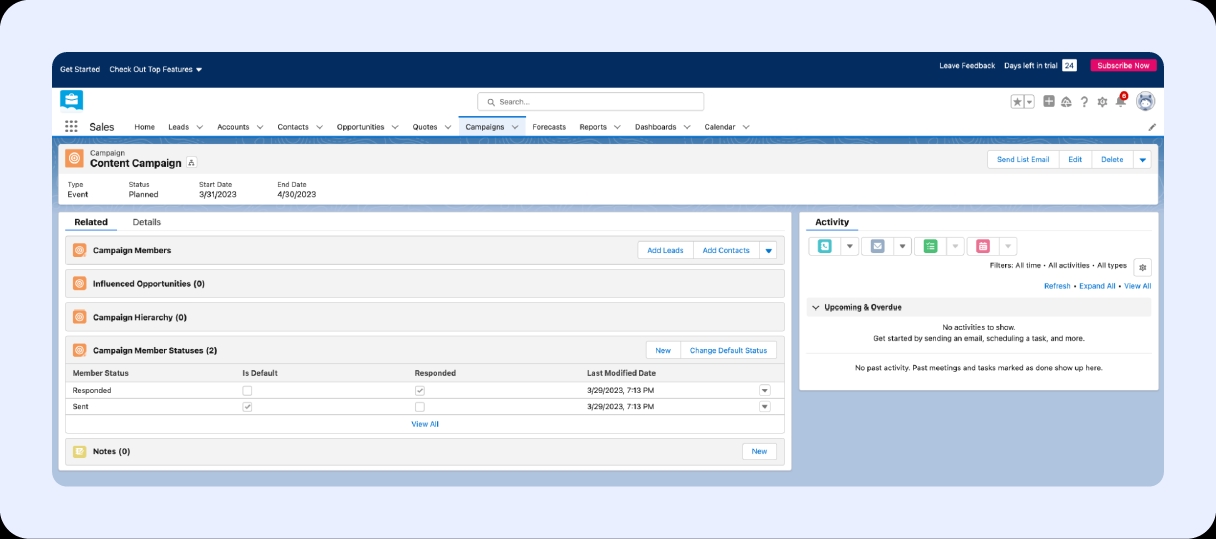The width and height of the screenshot is (1216, 539).
Task: Open the favorites list dropdown arrow
Action: coord(1029,101)
